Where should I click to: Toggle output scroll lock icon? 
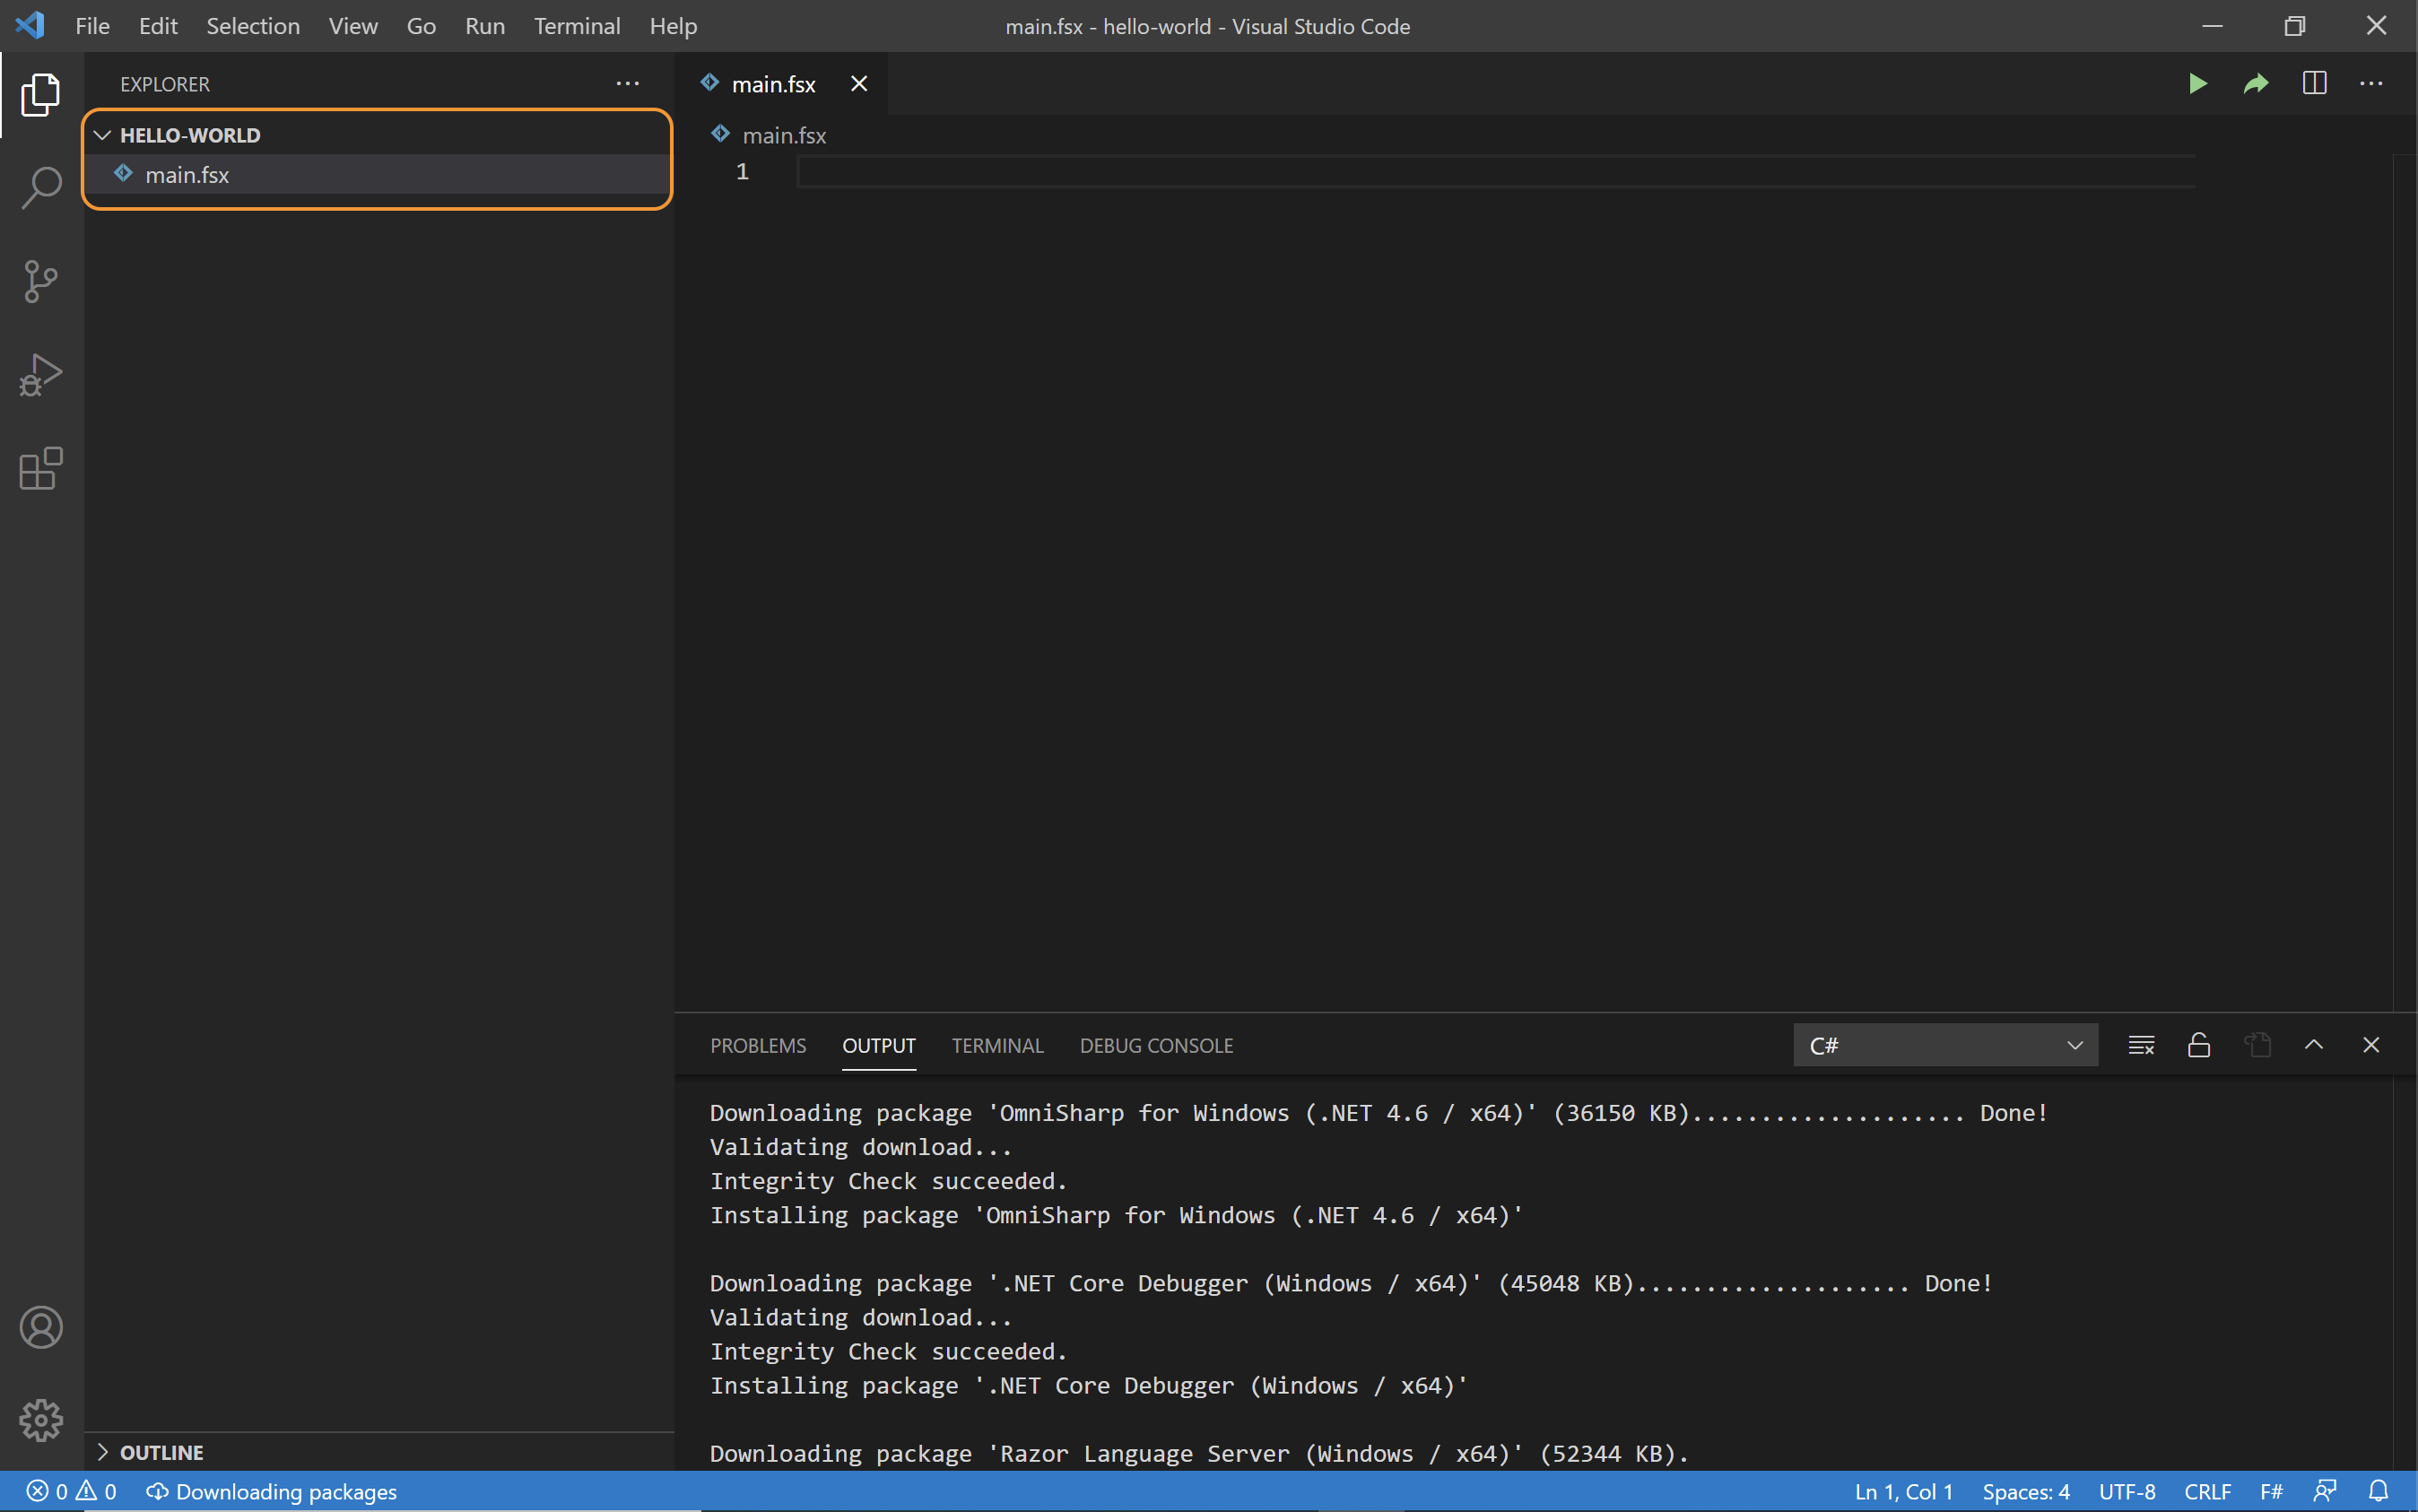(x=2198, y=1045)
